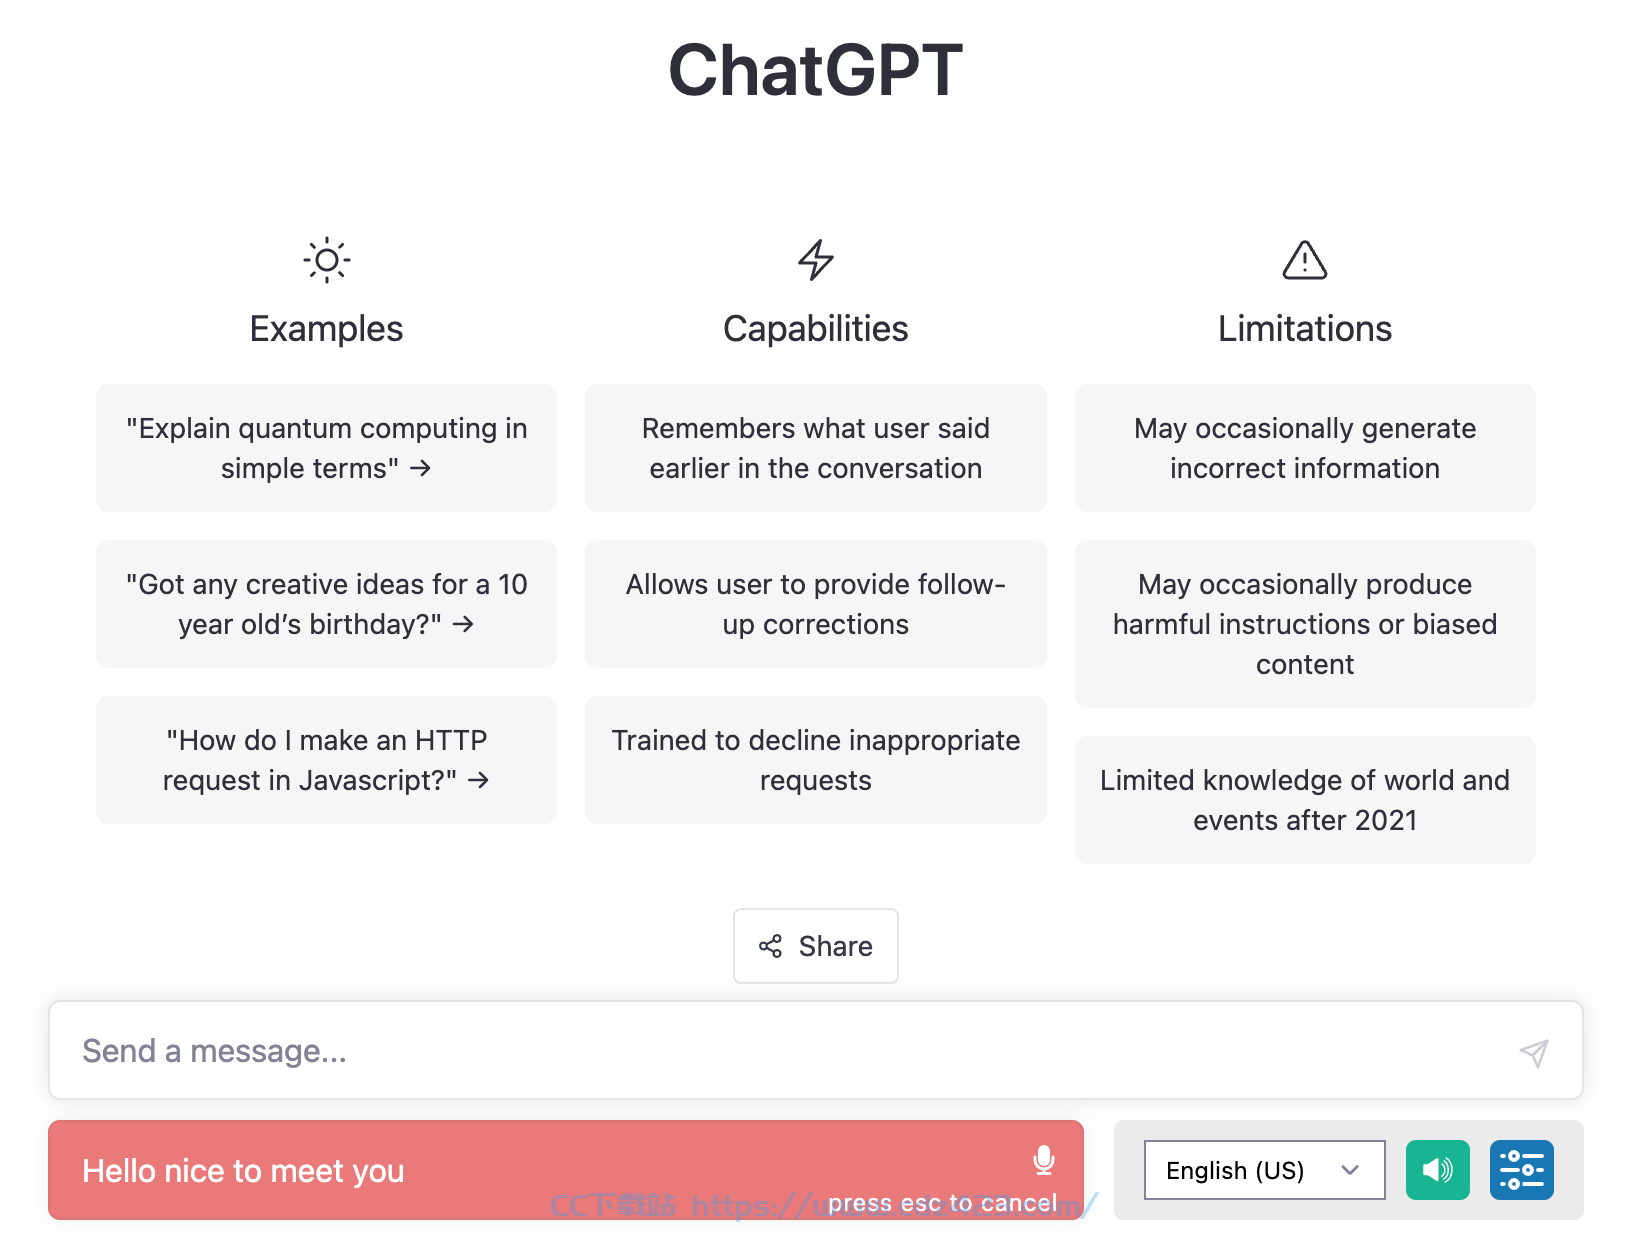Click the Share button
This screenshot has width=1650, height=1236.
click(816, 946)
